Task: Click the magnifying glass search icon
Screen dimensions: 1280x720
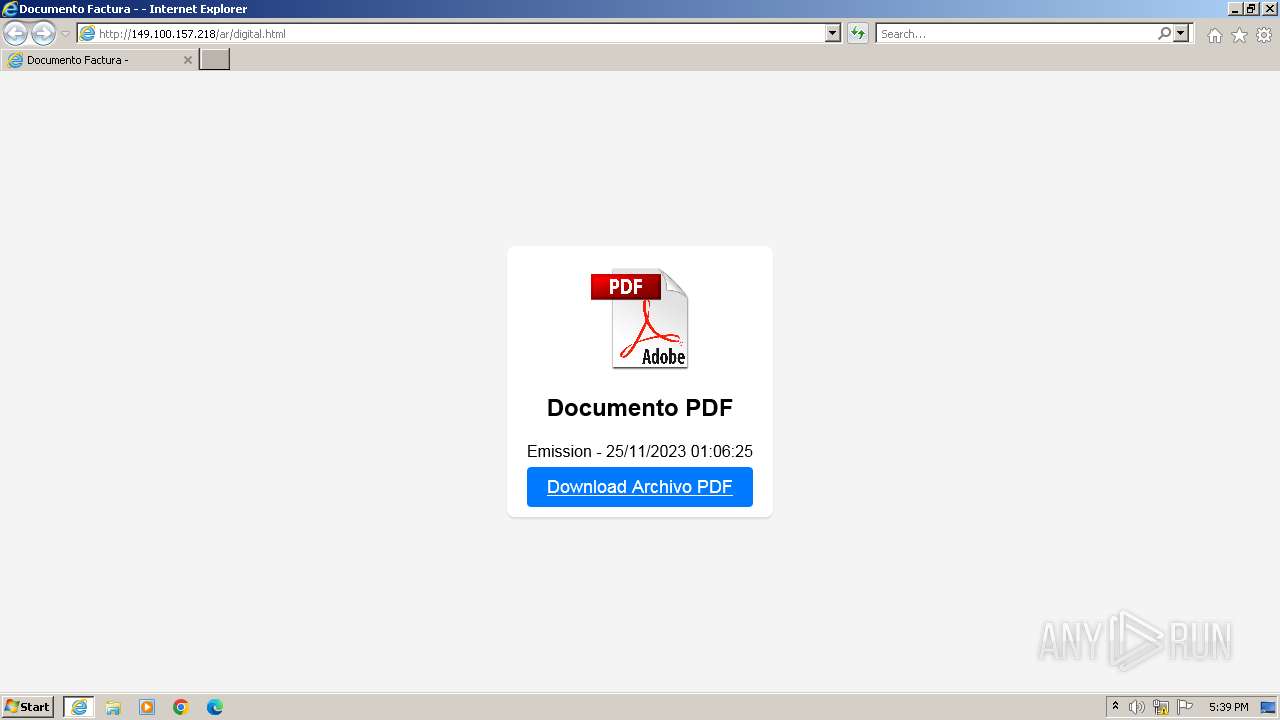Action: coord(1164,34)
